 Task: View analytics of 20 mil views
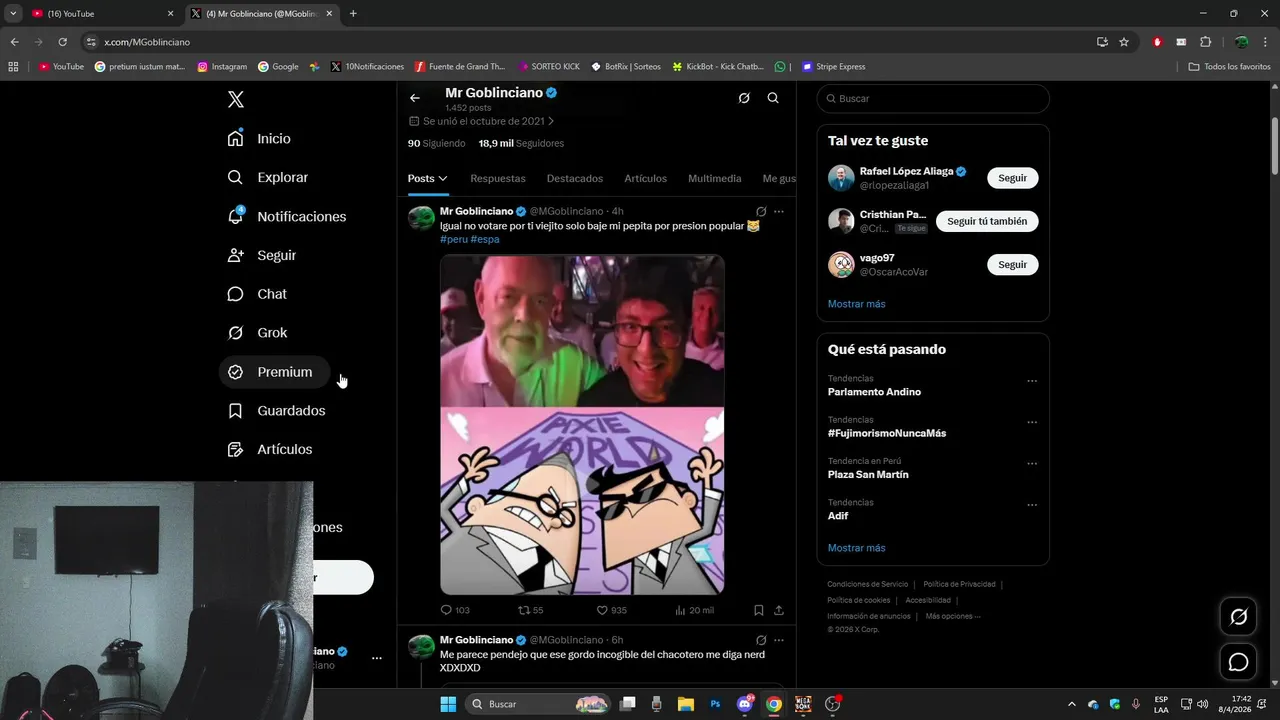(694, 610)
